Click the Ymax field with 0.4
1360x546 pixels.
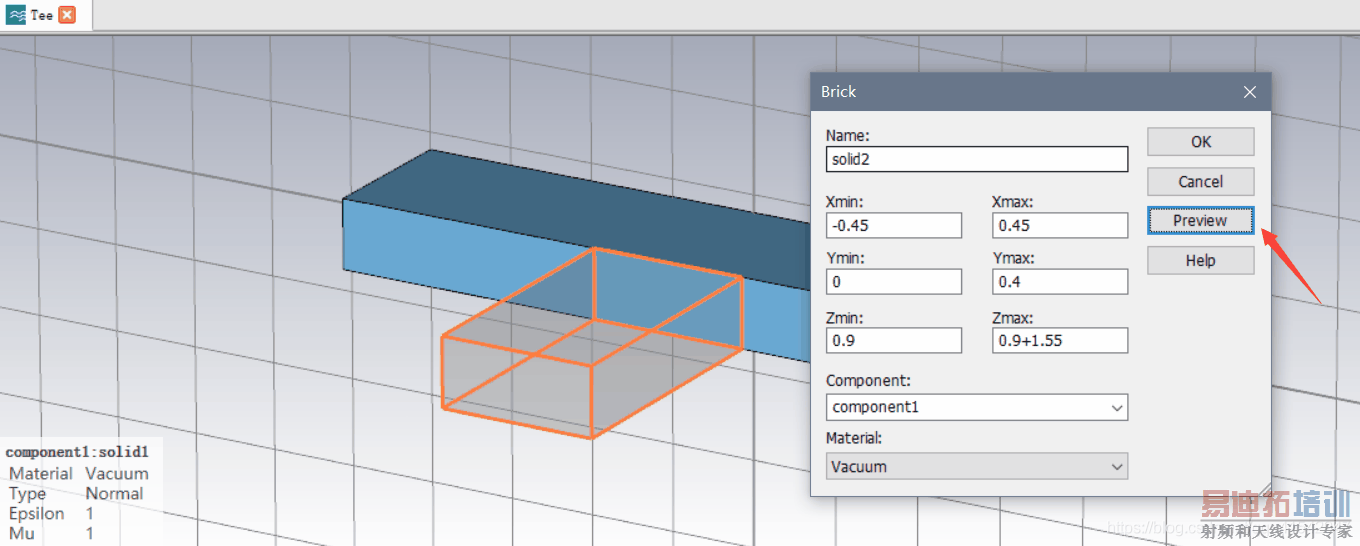point(1060,282)
